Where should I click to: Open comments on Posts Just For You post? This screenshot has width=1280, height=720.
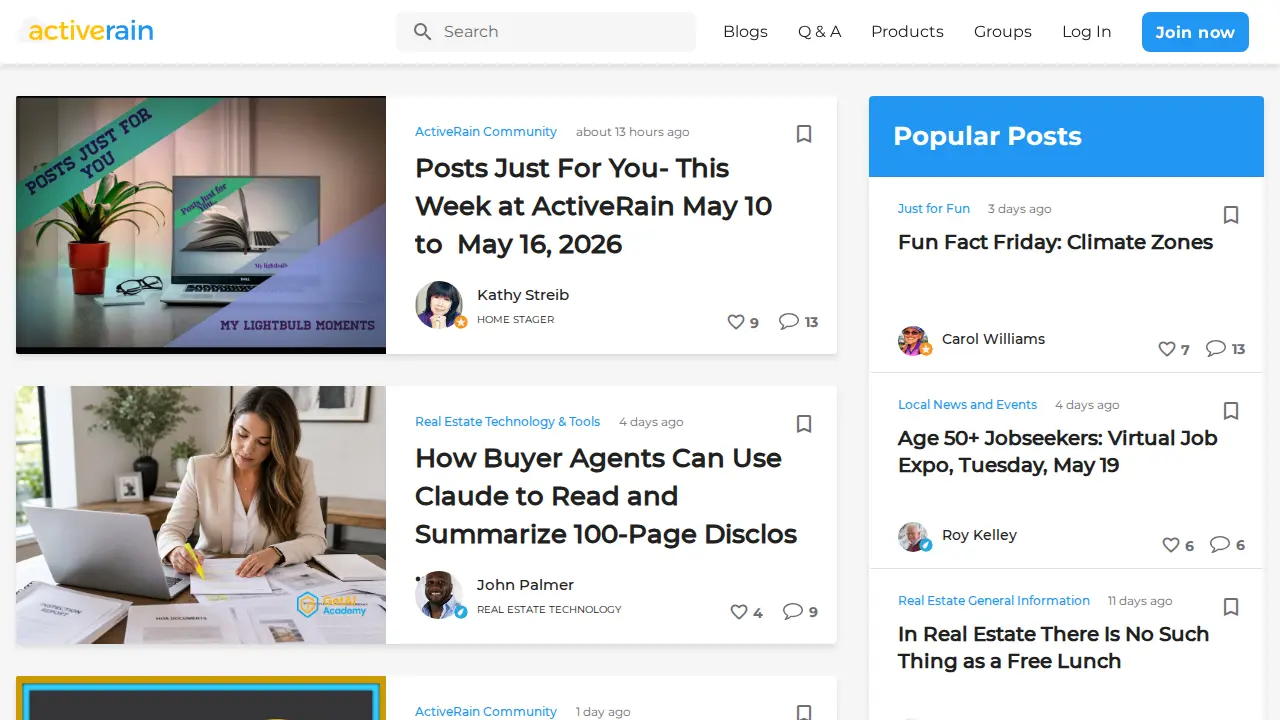789,321
